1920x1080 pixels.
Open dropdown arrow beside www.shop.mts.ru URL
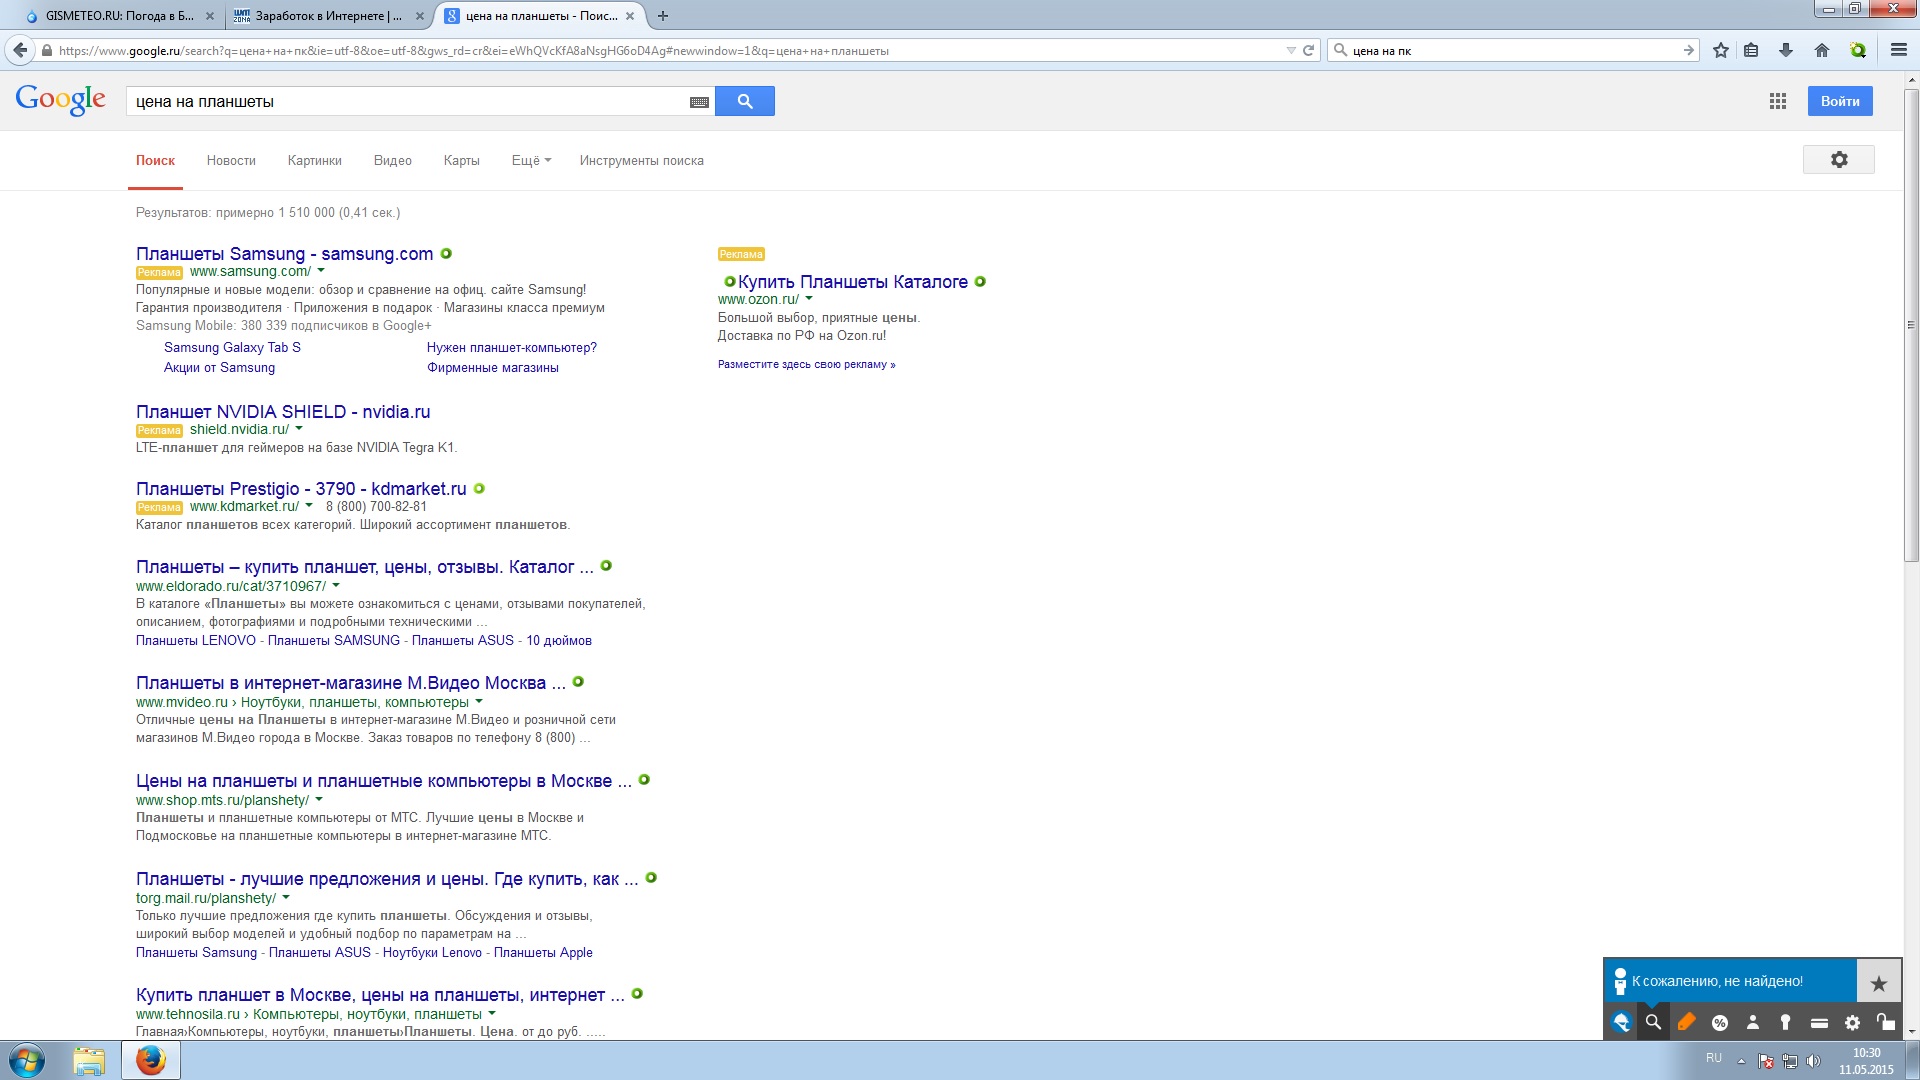click(x=319, y=800)
